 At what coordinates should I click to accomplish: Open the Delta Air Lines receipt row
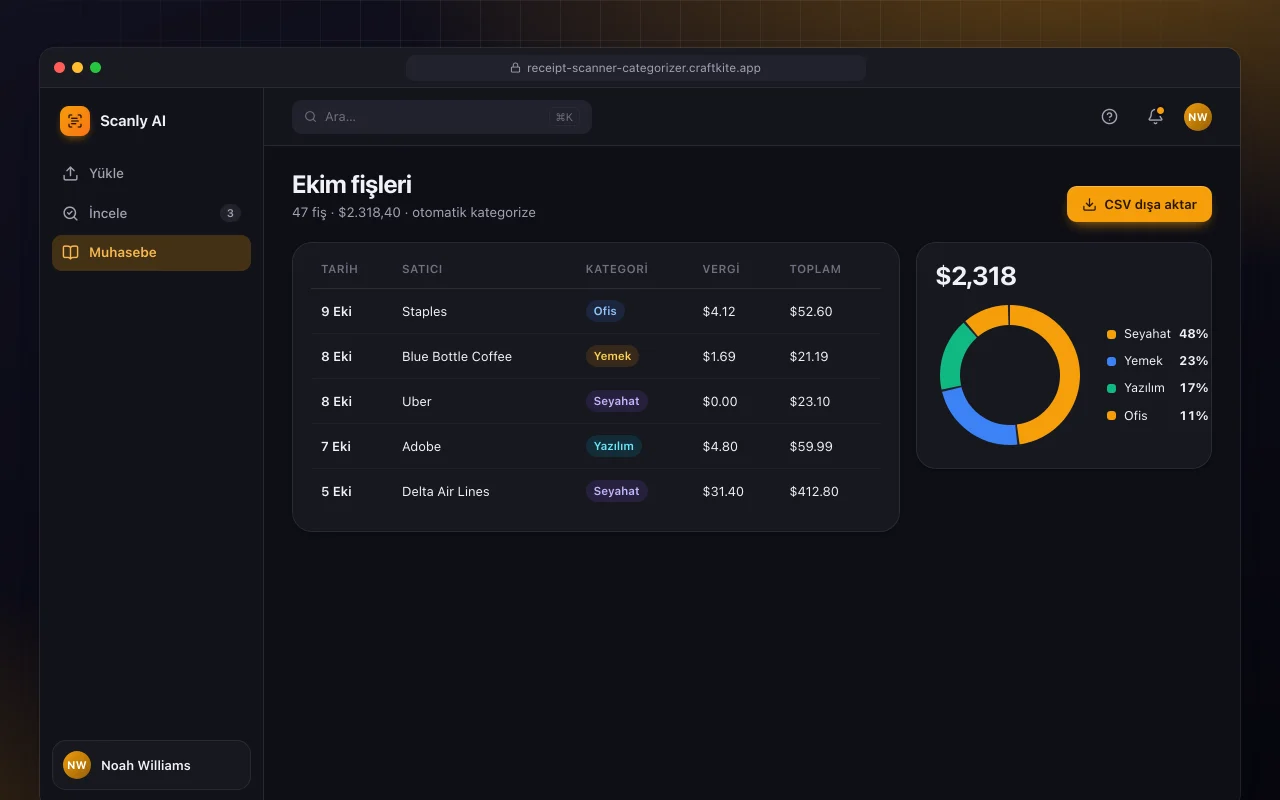(596, 491)
